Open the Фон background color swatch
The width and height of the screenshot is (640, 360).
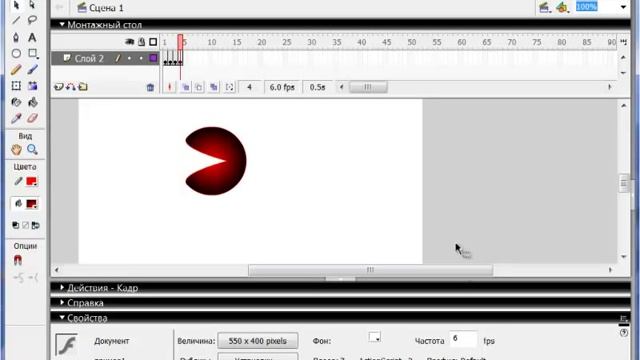(374, 337)
